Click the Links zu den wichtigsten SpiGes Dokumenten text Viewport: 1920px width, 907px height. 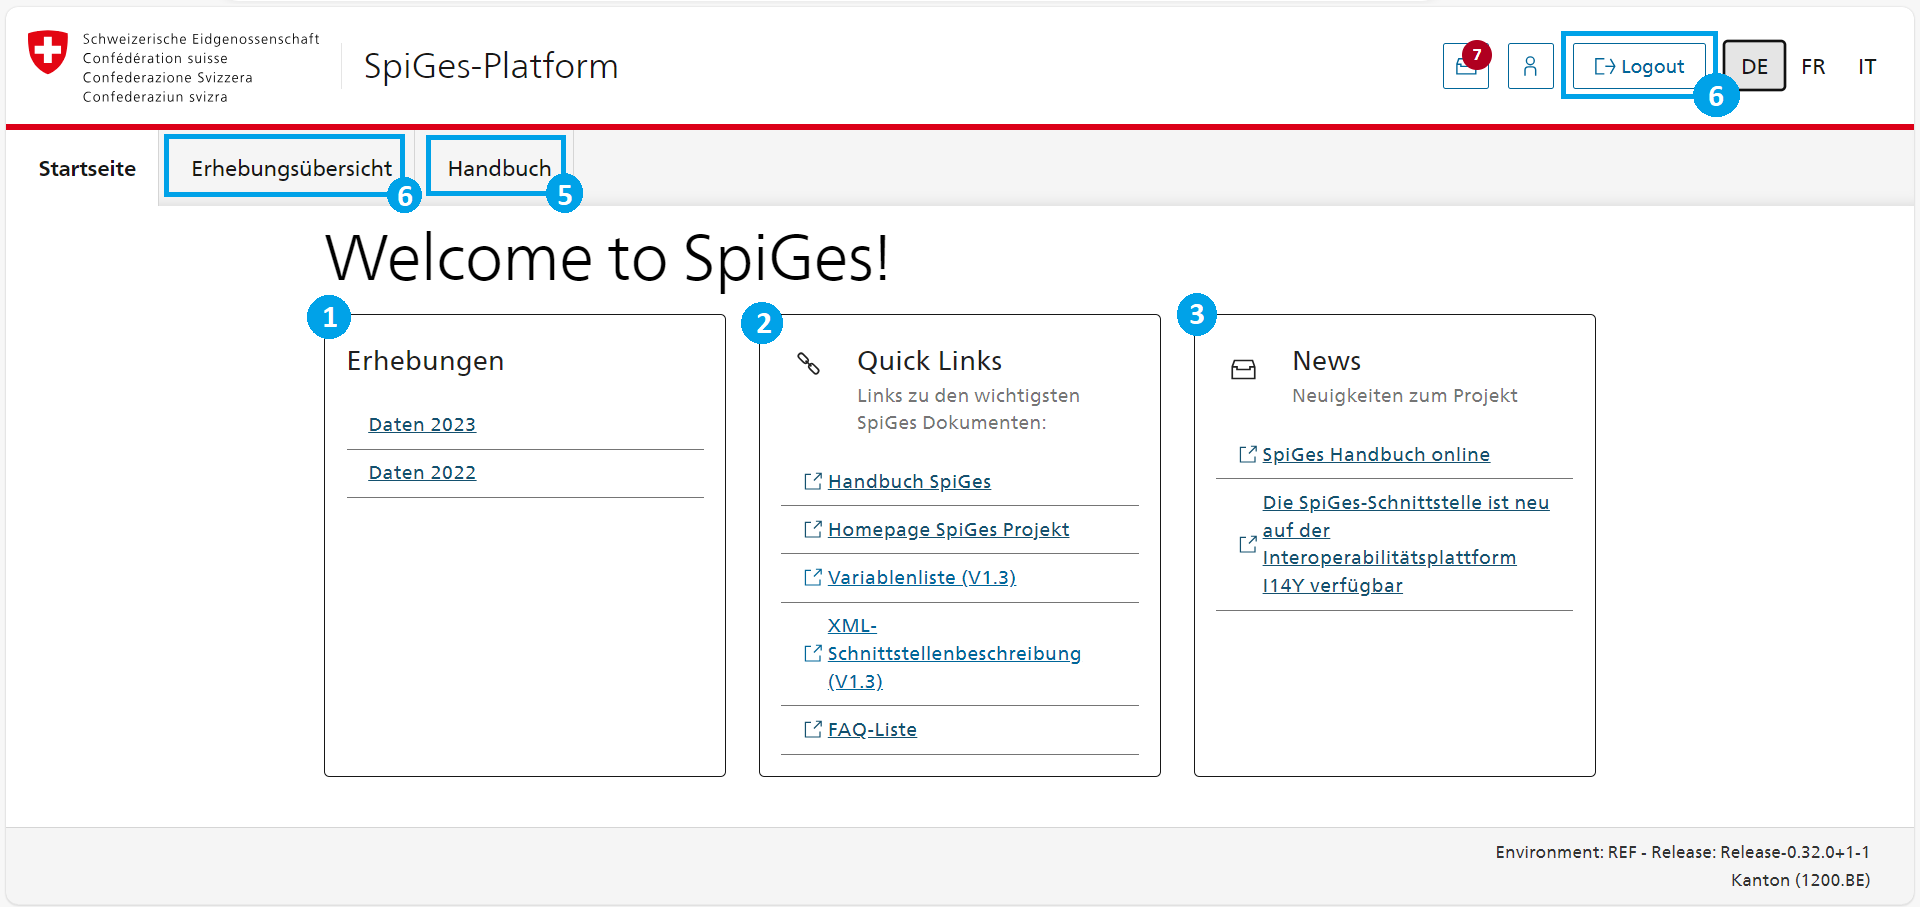tap(968, 409)
